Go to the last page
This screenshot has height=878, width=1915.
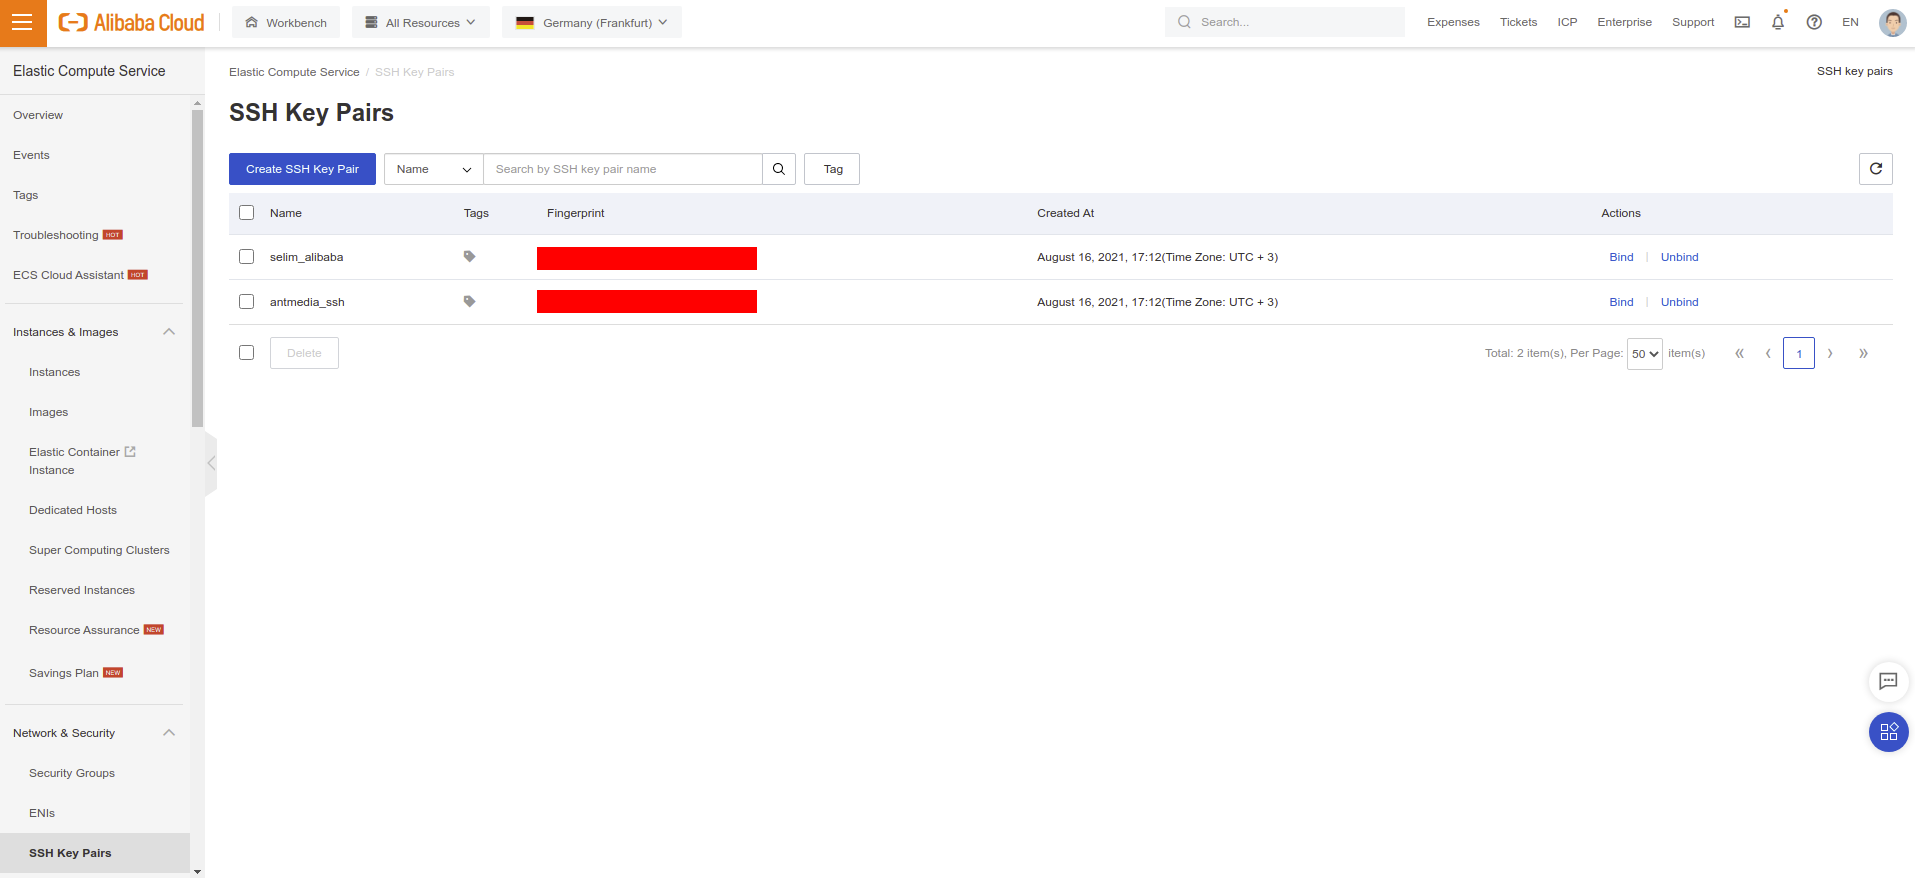tap(1863, 353)
